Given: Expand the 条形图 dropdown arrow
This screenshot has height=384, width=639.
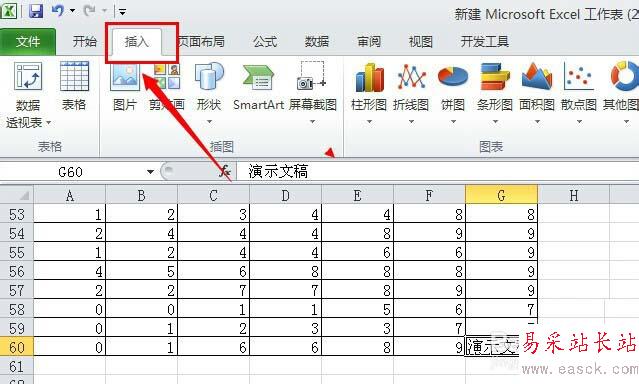Looking at the screenshot, I should (495, 121).
